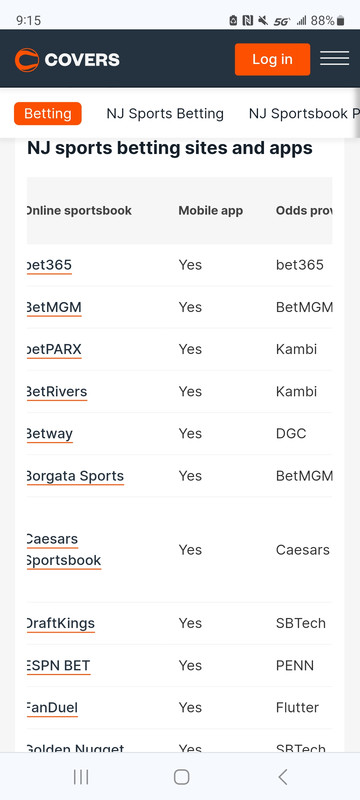Select the Betting tab

pyautogui.click(x=48, y=113)
